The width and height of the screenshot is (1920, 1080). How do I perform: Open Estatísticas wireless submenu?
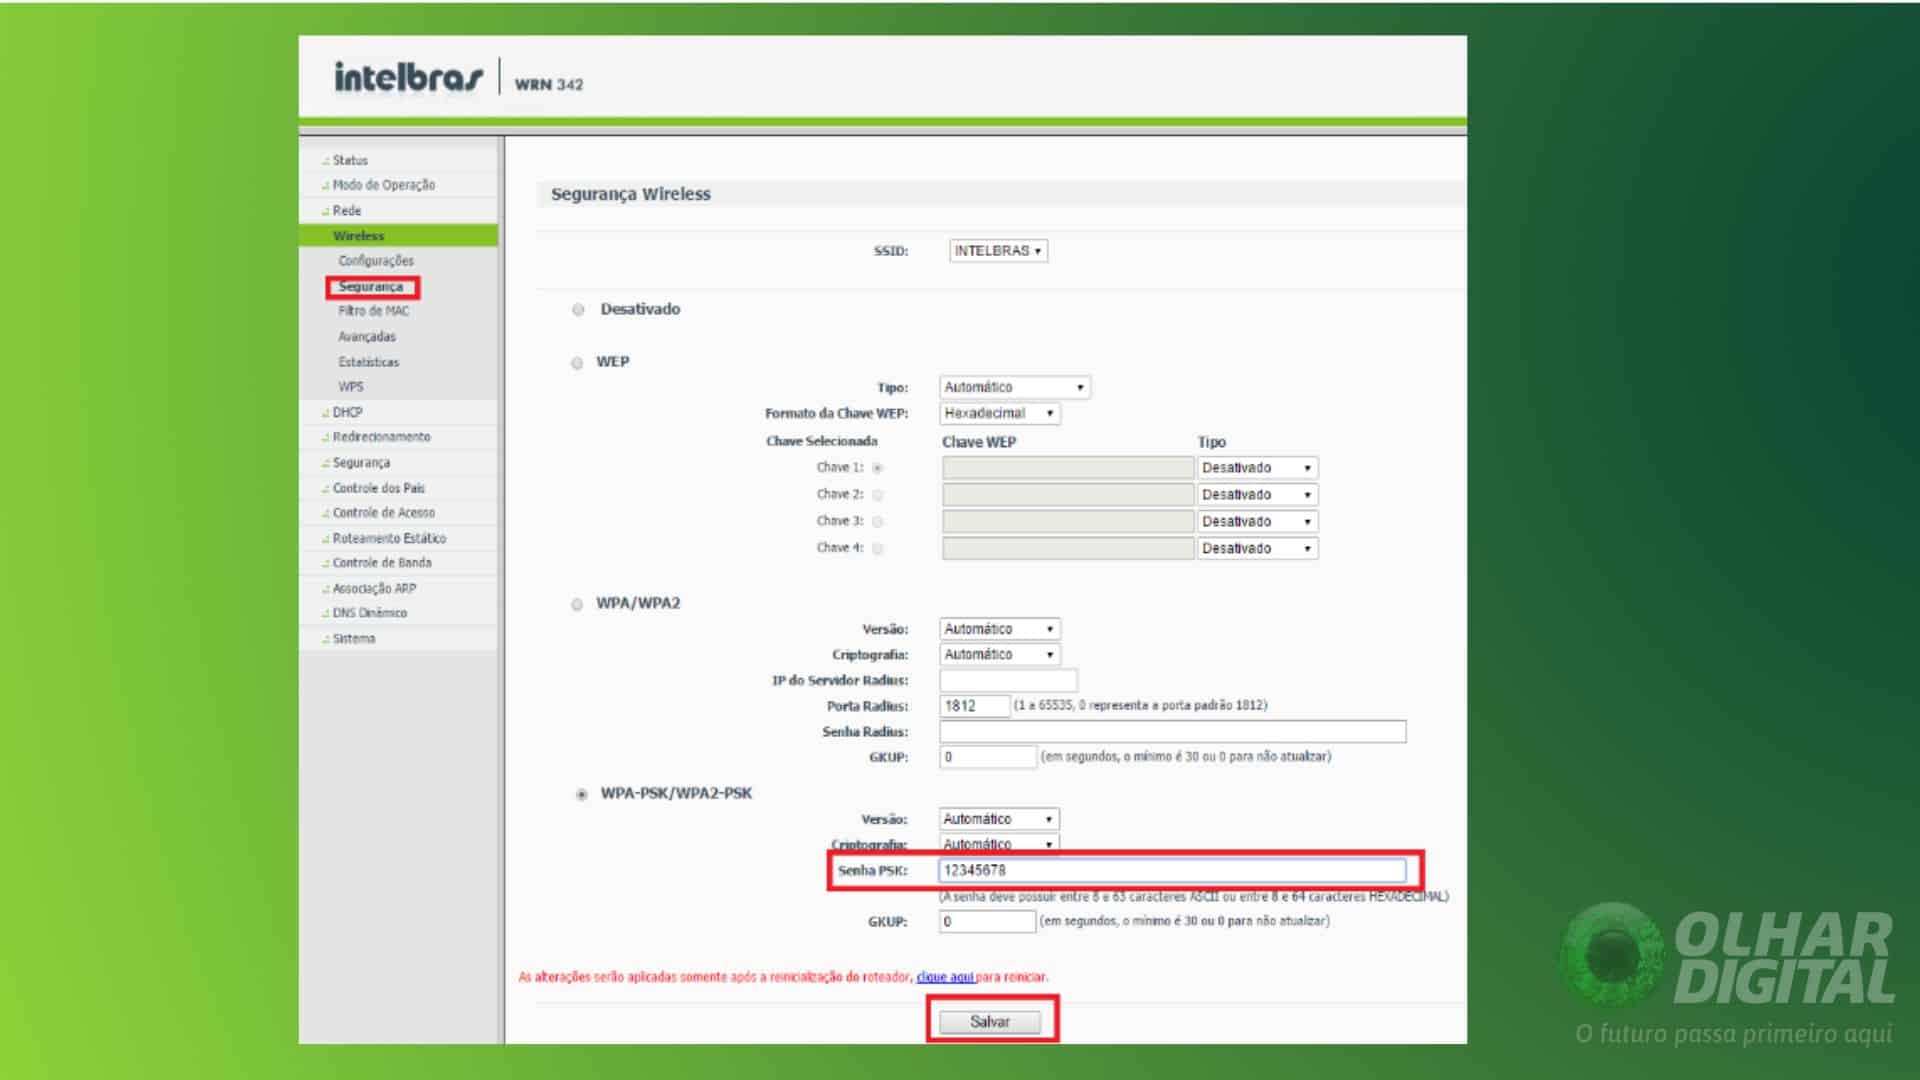pyautogui.click(x=369, y=362)
